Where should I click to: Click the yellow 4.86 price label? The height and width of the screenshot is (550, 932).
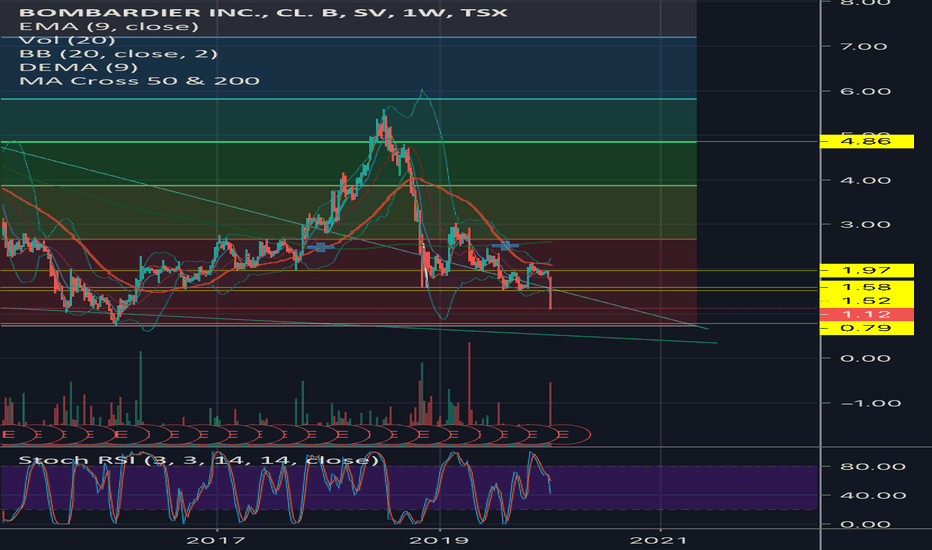(867, 142)
